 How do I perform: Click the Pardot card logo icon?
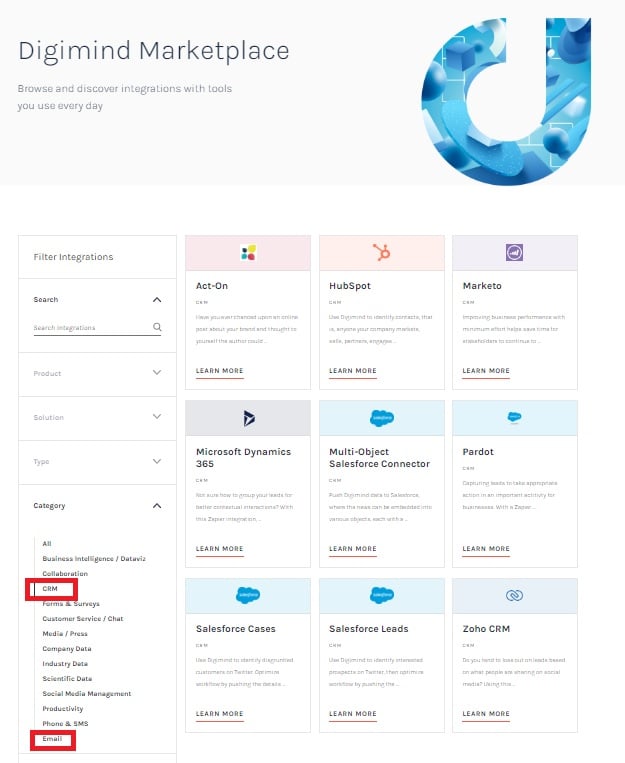tap(515, 417)
